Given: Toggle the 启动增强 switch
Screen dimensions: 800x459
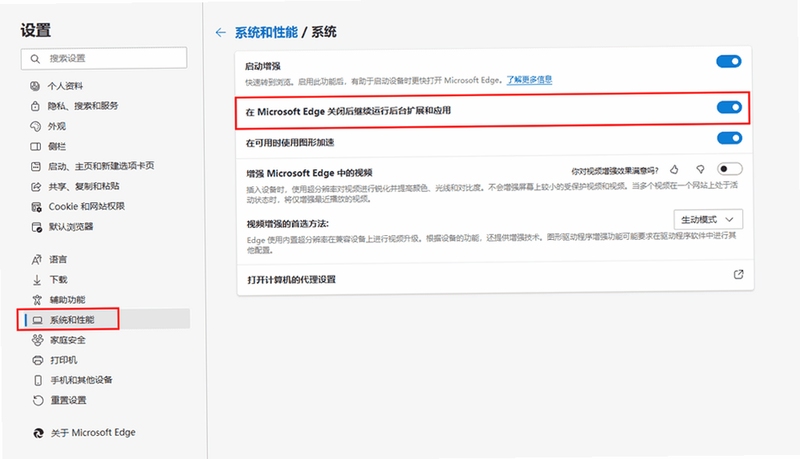Looking at the screenshot, I should pos(729,61).
